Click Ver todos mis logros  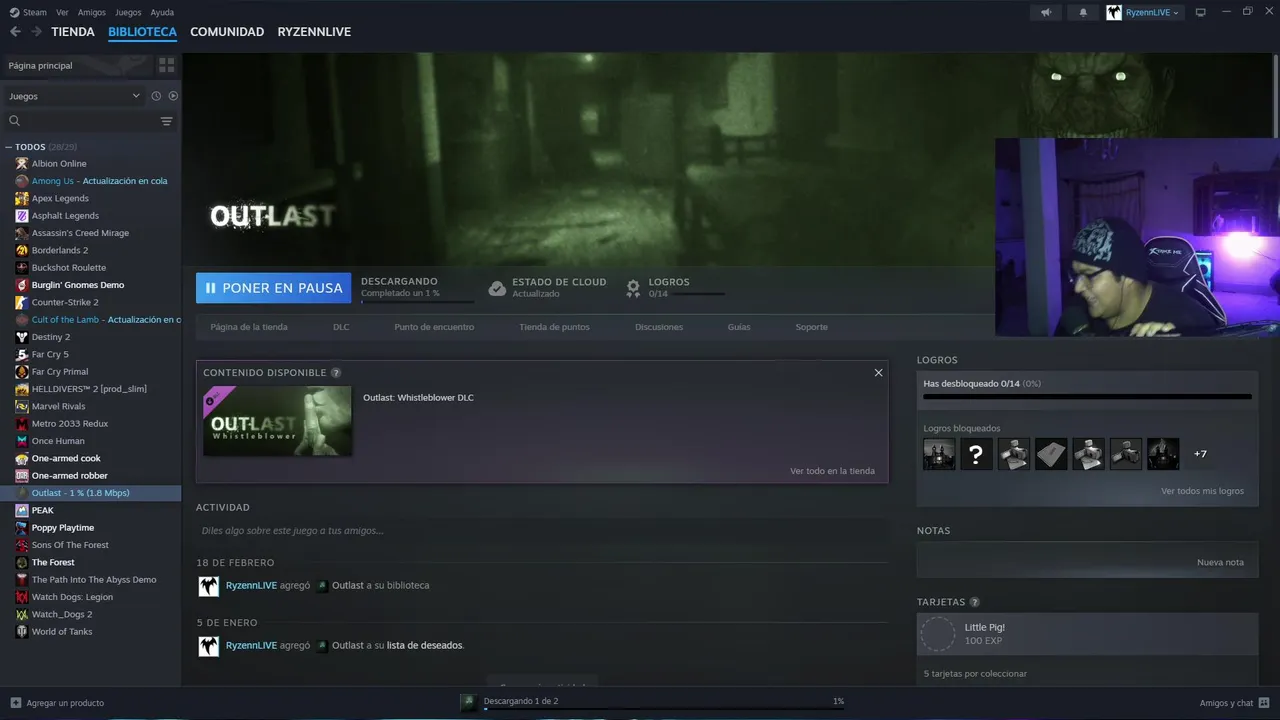[x=1202, y=491]
